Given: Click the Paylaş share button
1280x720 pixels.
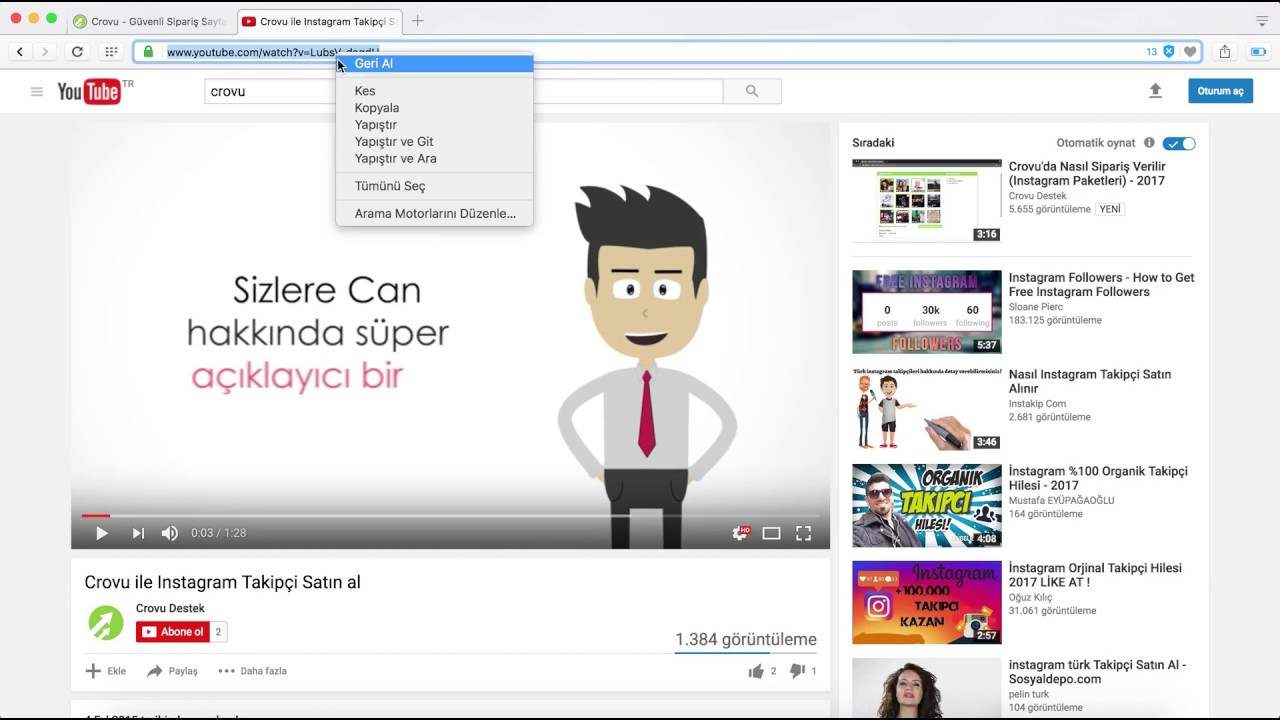Looking at the screenshot, I should pos(172,671).
